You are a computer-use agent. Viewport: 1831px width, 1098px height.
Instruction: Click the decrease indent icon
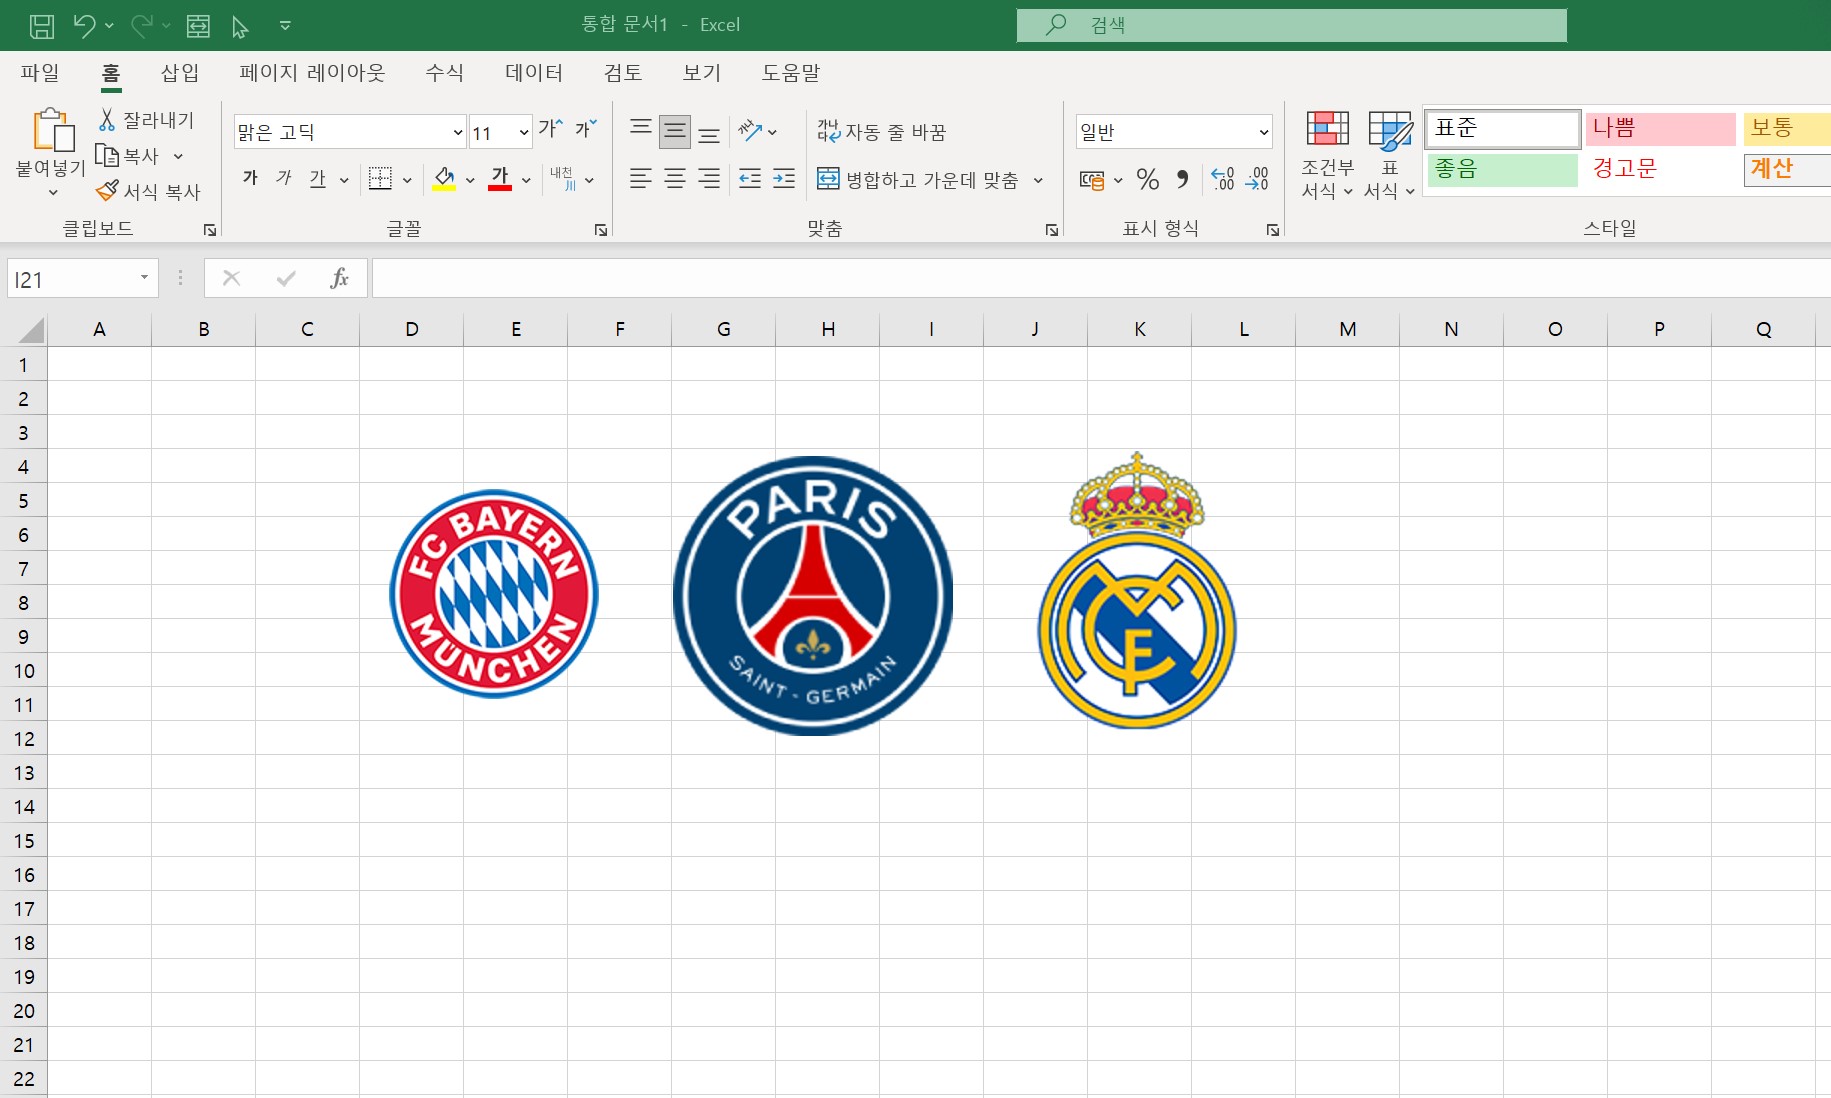coord(750,179)
